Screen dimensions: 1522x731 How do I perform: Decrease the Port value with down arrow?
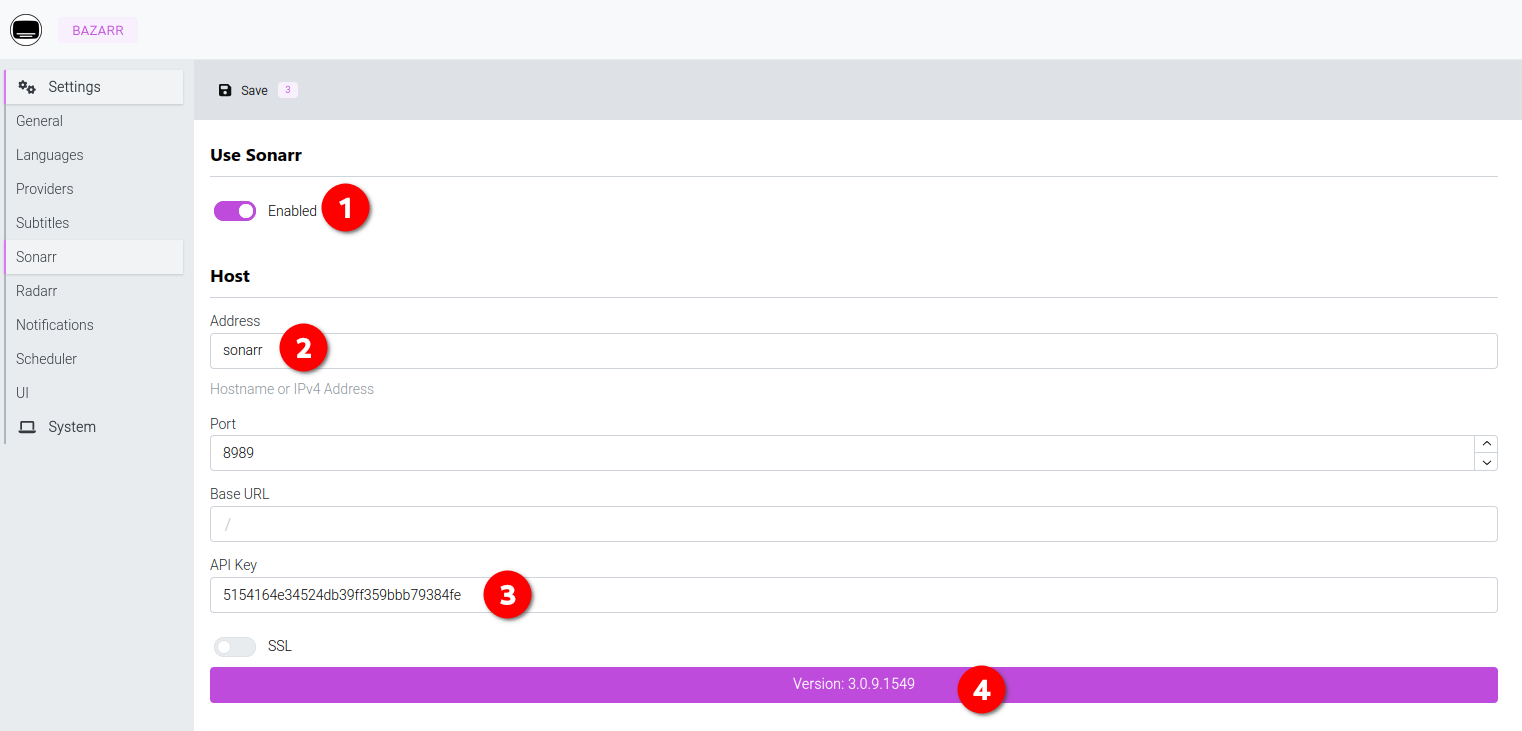coord(1486,461)
